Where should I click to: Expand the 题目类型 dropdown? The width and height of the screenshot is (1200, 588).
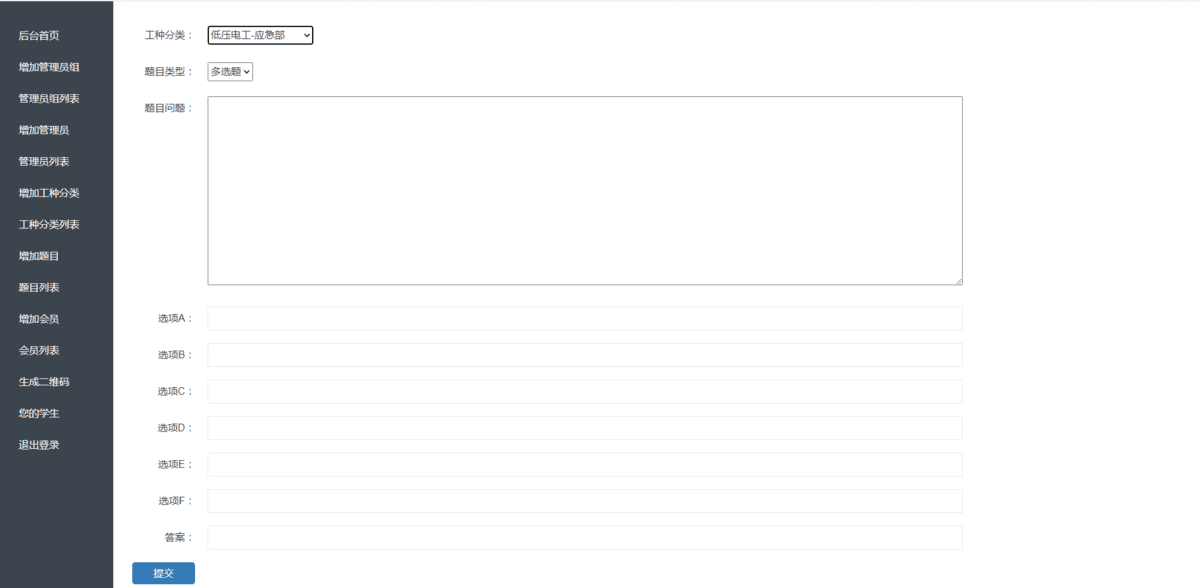tap(230, 72)
